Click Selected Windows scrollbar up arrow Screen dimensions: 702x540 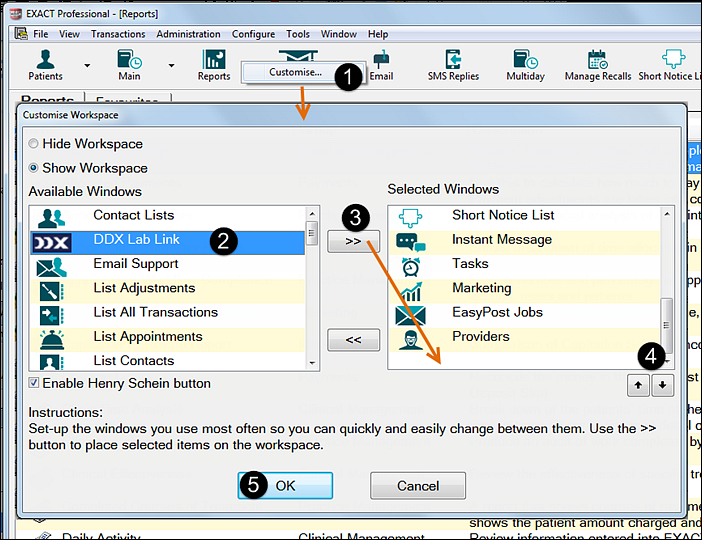[667, 214]
